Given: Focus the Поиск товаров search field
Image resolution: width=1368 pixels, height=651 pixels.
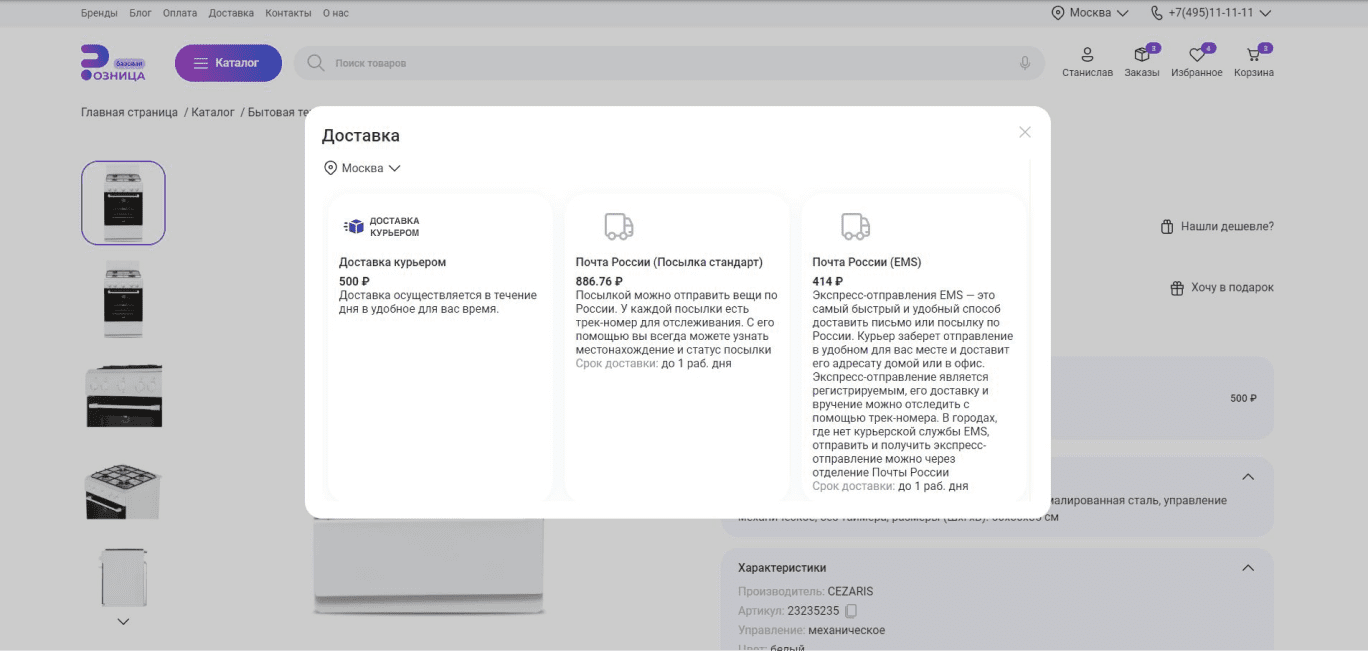Looking at the screenshot, I should 669,63.
